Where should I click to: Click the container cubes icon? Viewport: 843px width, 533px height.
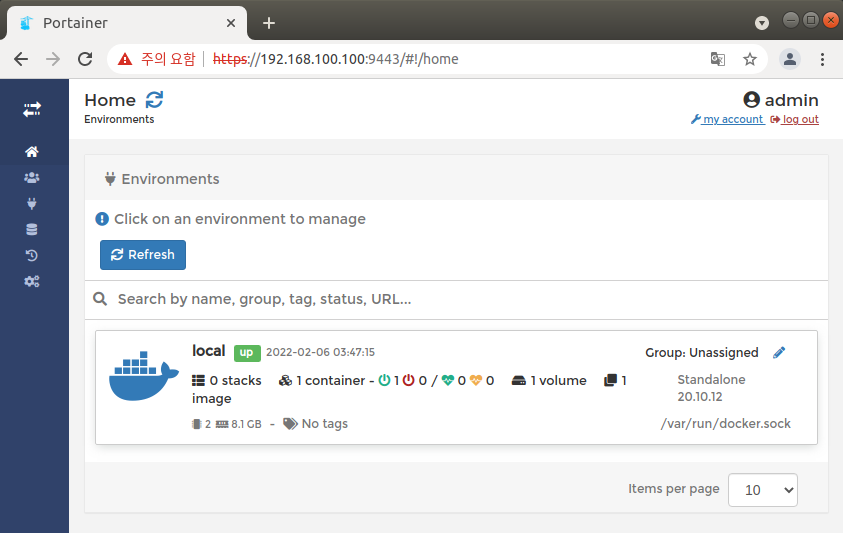[x=285, y=381]
